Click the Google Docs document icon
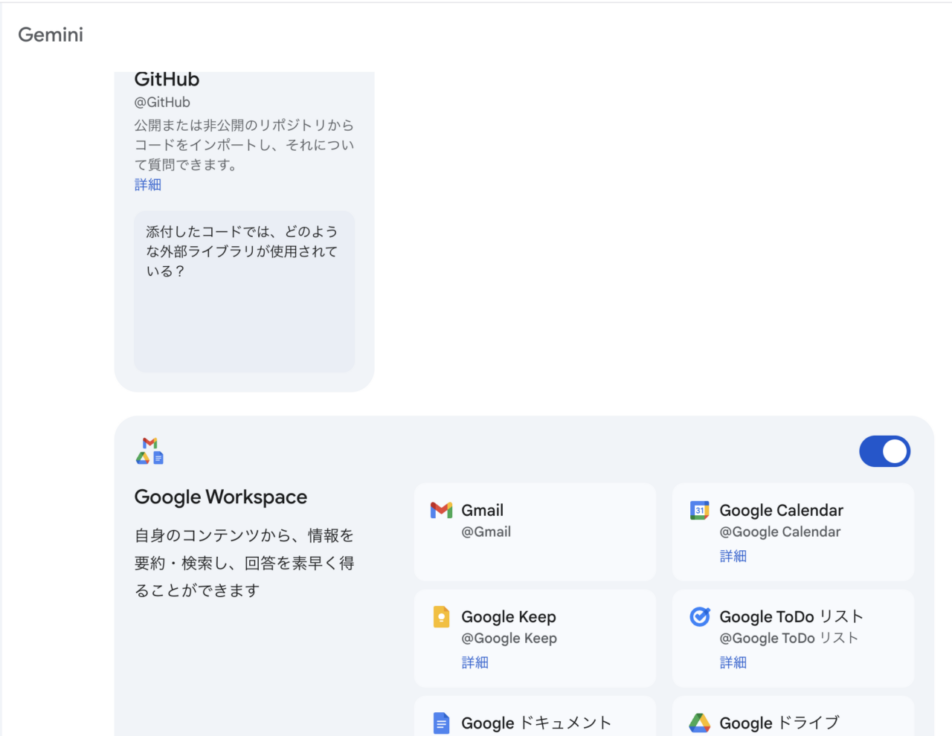This screenshot has height=736, width=952. point(441,723)
